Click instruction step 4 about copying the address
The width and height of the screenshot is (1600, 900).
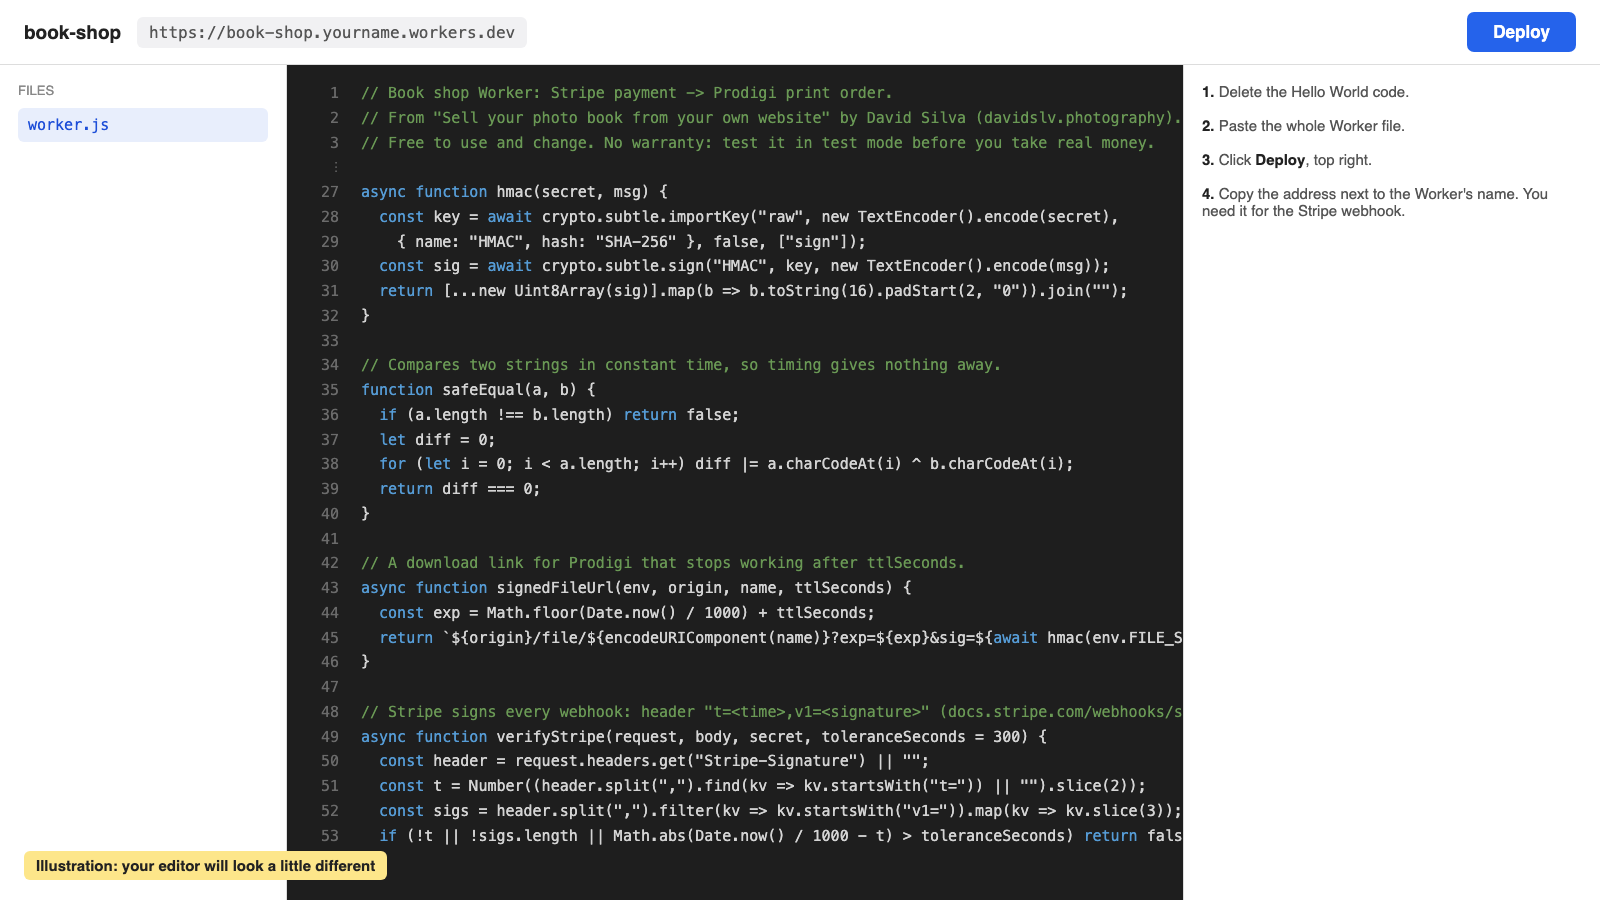pyautogui.click(x=1375, y=202)
